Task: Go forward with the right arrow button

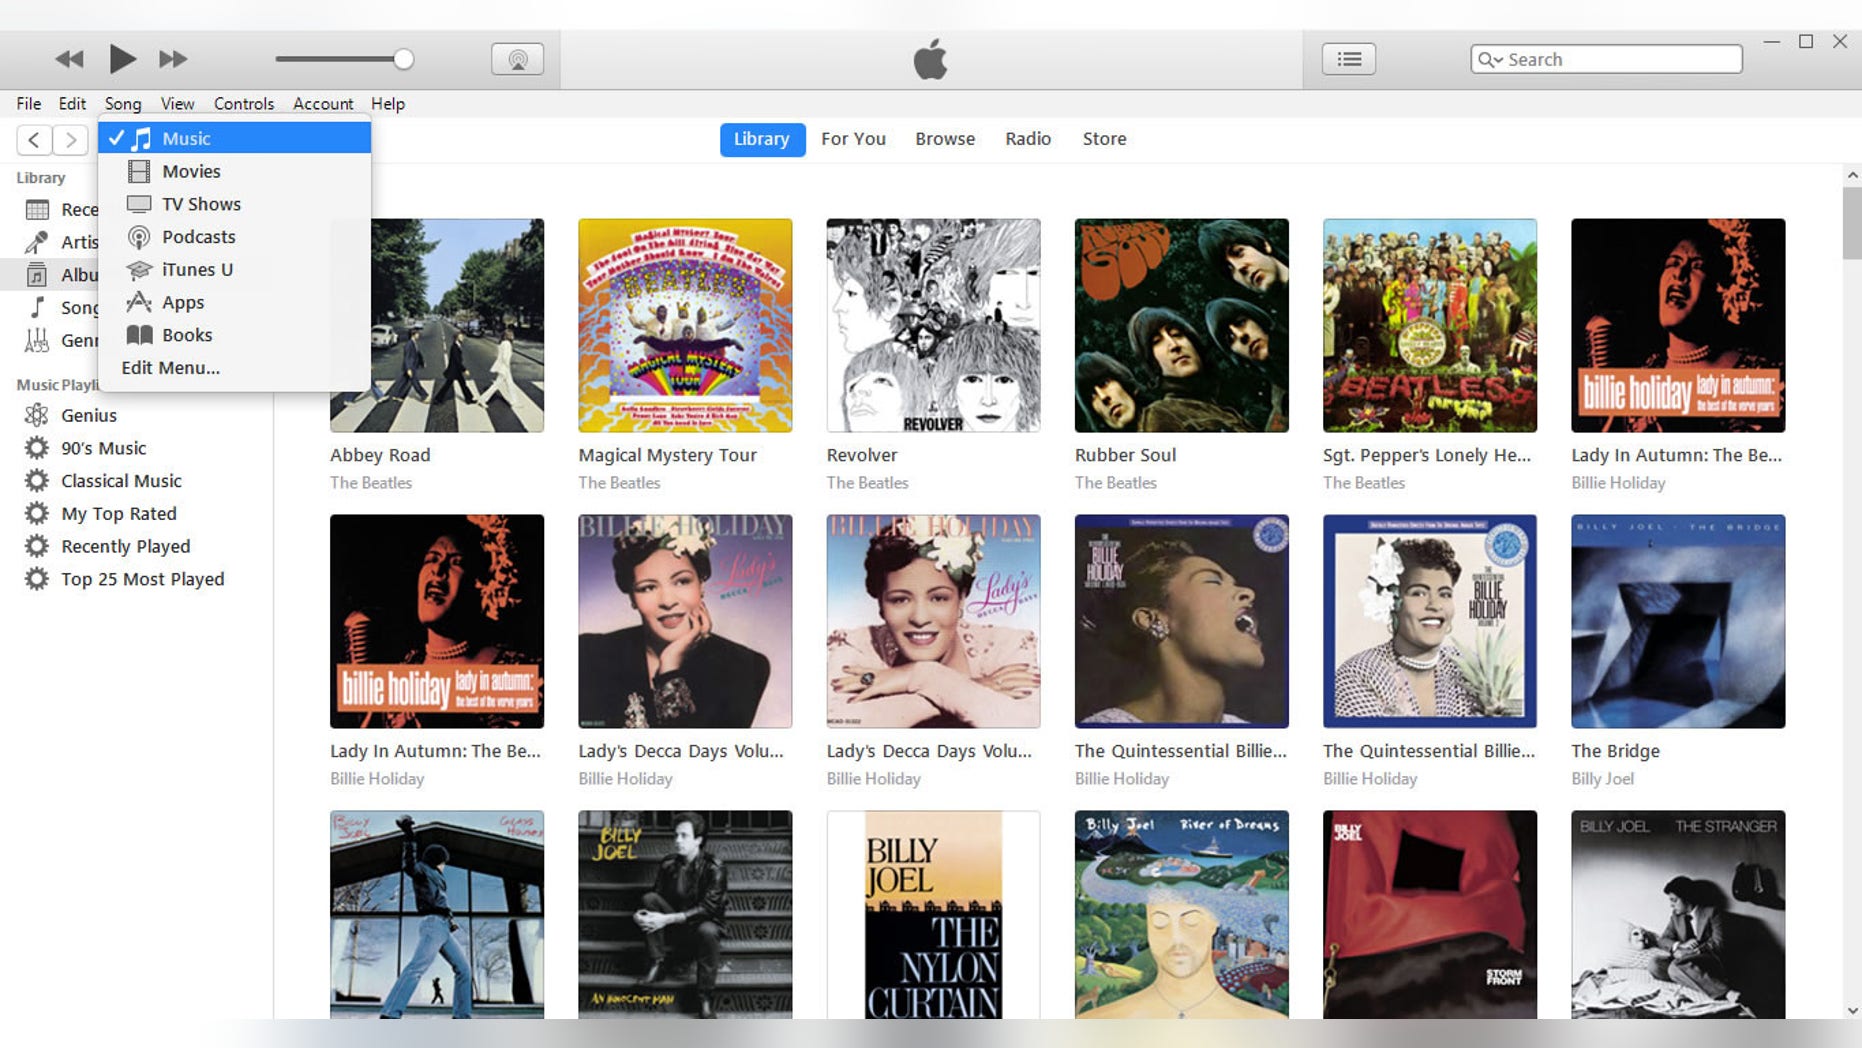Action: (x=70, y=140)
